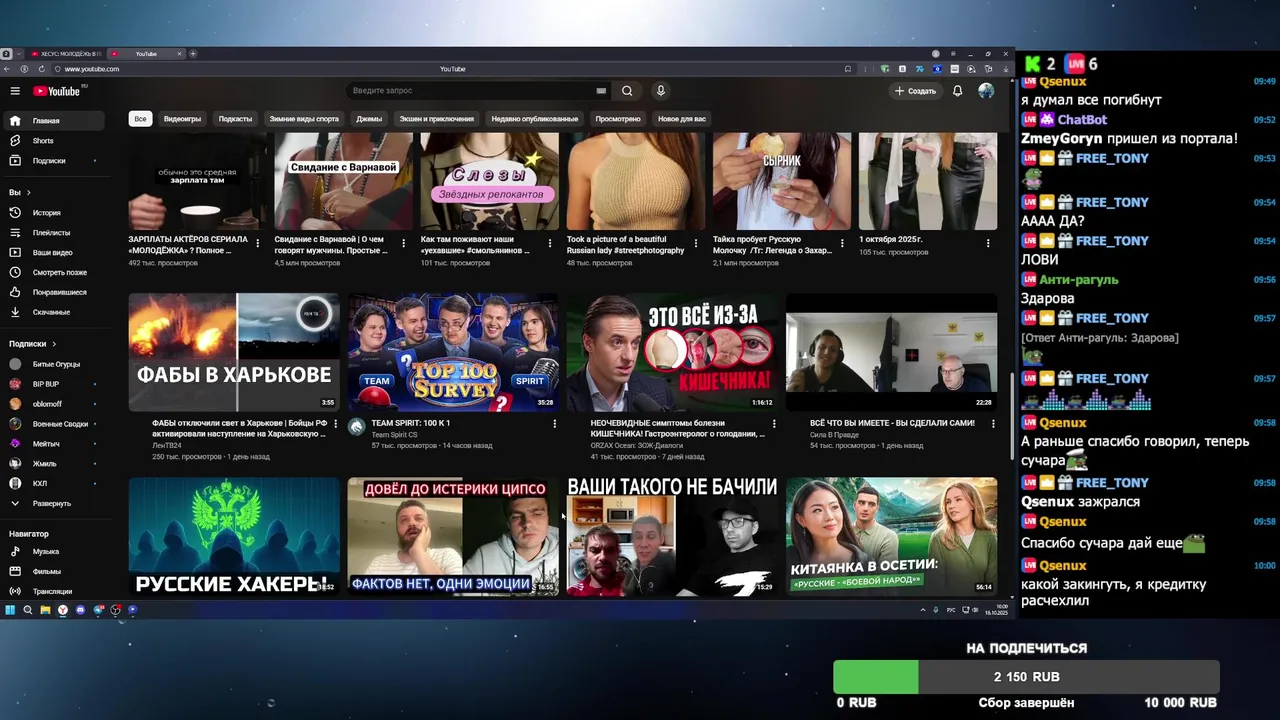Open Плейлисты in sidebar

pyautogui.click(x=53, y=233)
